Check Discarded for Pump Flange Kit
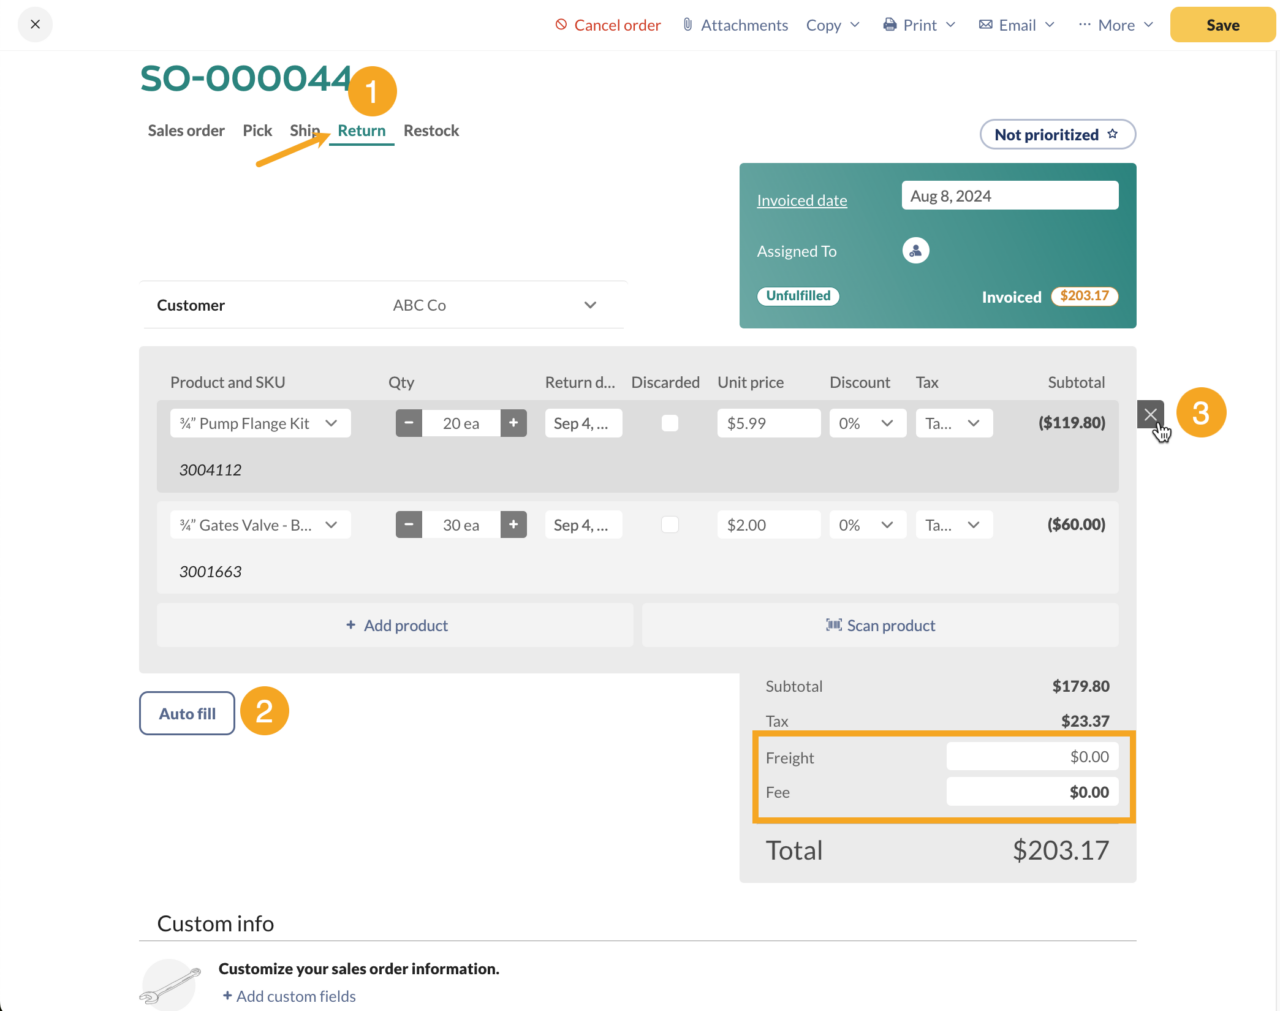 coord(669,422)
